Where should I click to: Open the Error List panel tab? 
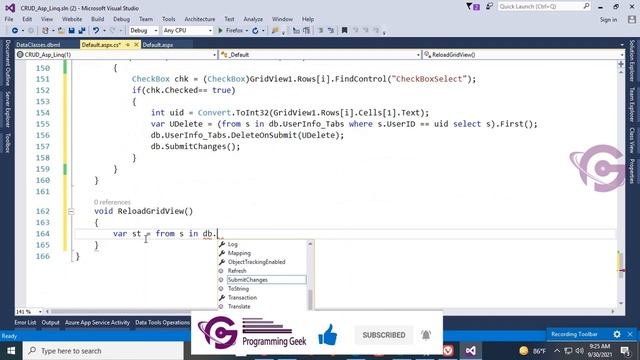click(25, 322)
